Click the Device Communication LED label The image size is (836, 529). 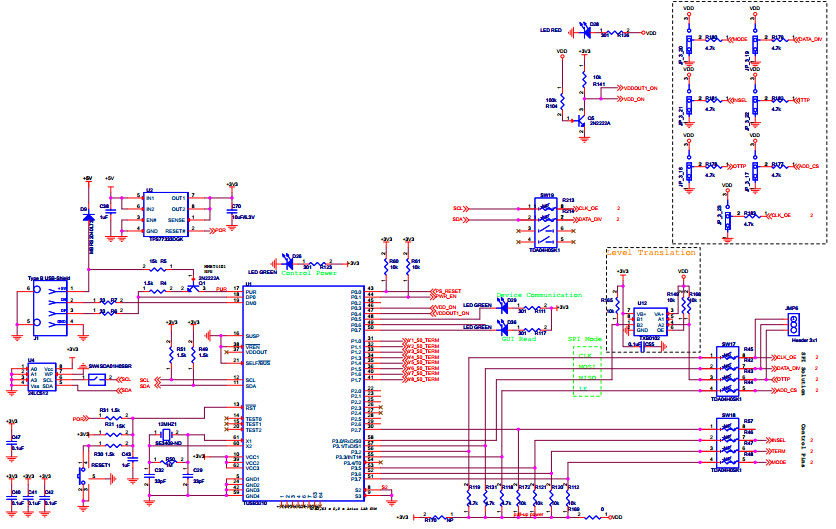coord(538,295)
